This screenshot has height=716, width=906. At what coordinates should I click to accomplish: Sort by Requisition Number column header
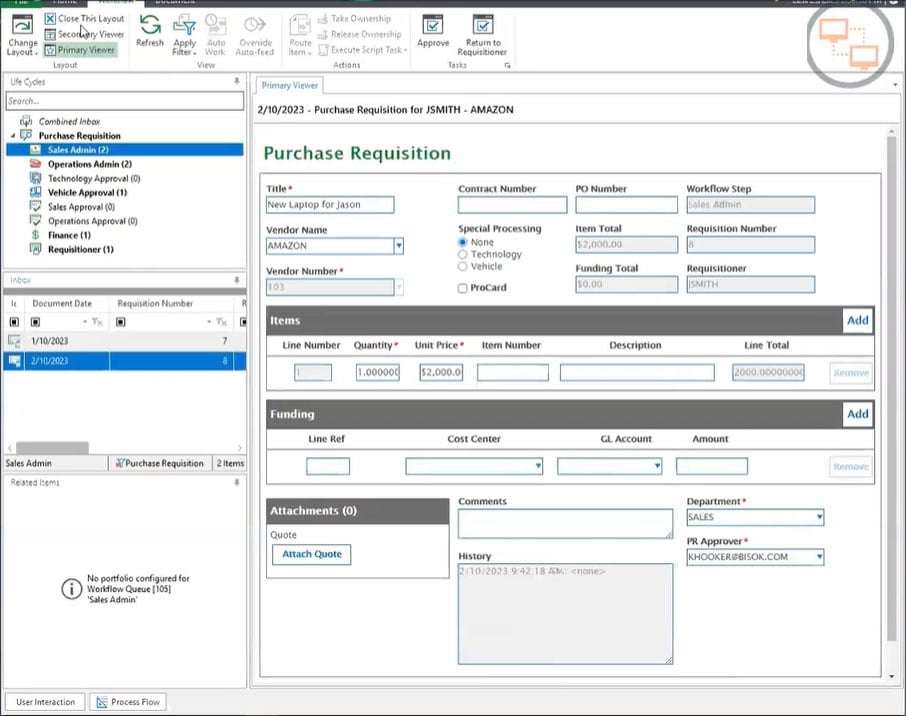tap(155, 303)
